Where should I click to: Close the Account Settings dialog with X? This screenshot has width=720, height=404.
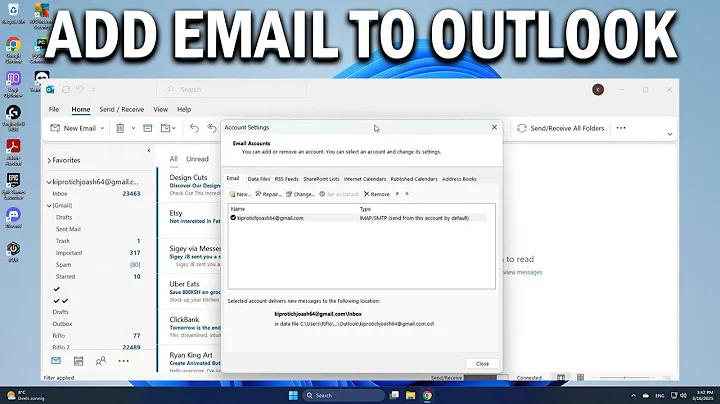tap(494, 127)
